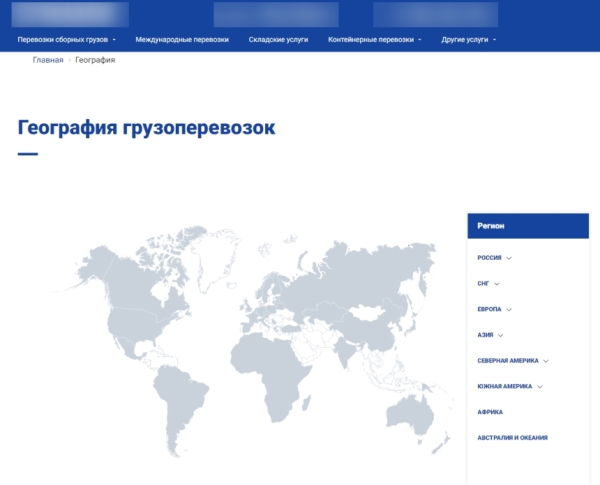Click the Россия region label

click(489, 258)
